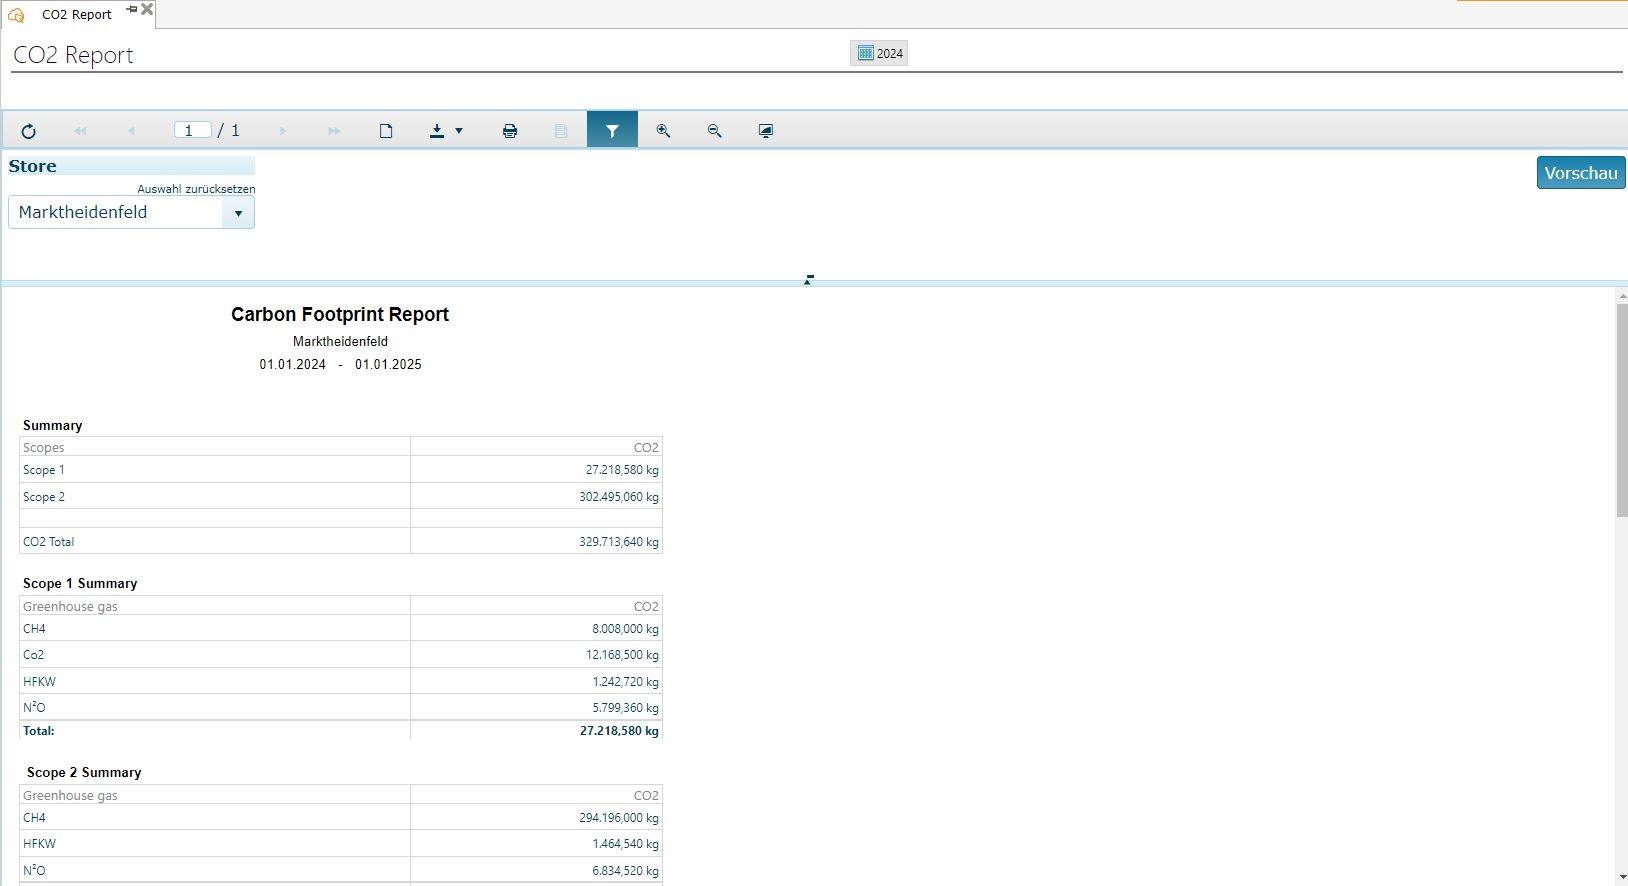Collapse the filter panel using splitter arrow
The width and height of the screenshot is (1628, 886).
coord(808,280)
